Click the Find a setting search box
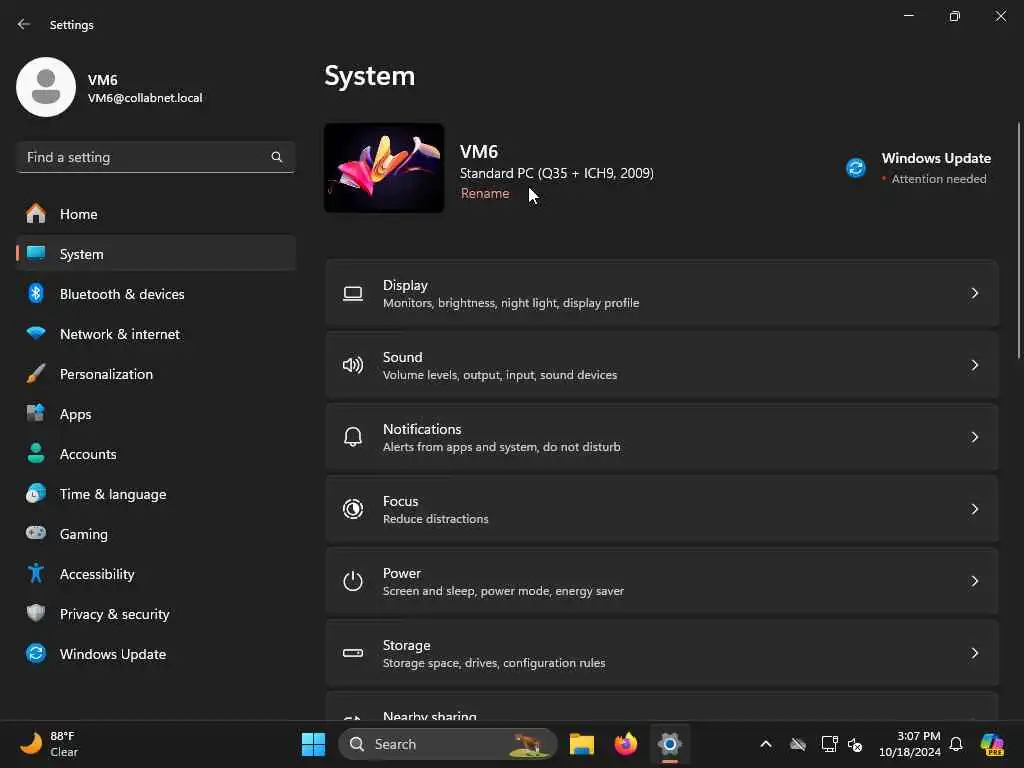The height and width of the screenshot is (768, 1024). 155,157
